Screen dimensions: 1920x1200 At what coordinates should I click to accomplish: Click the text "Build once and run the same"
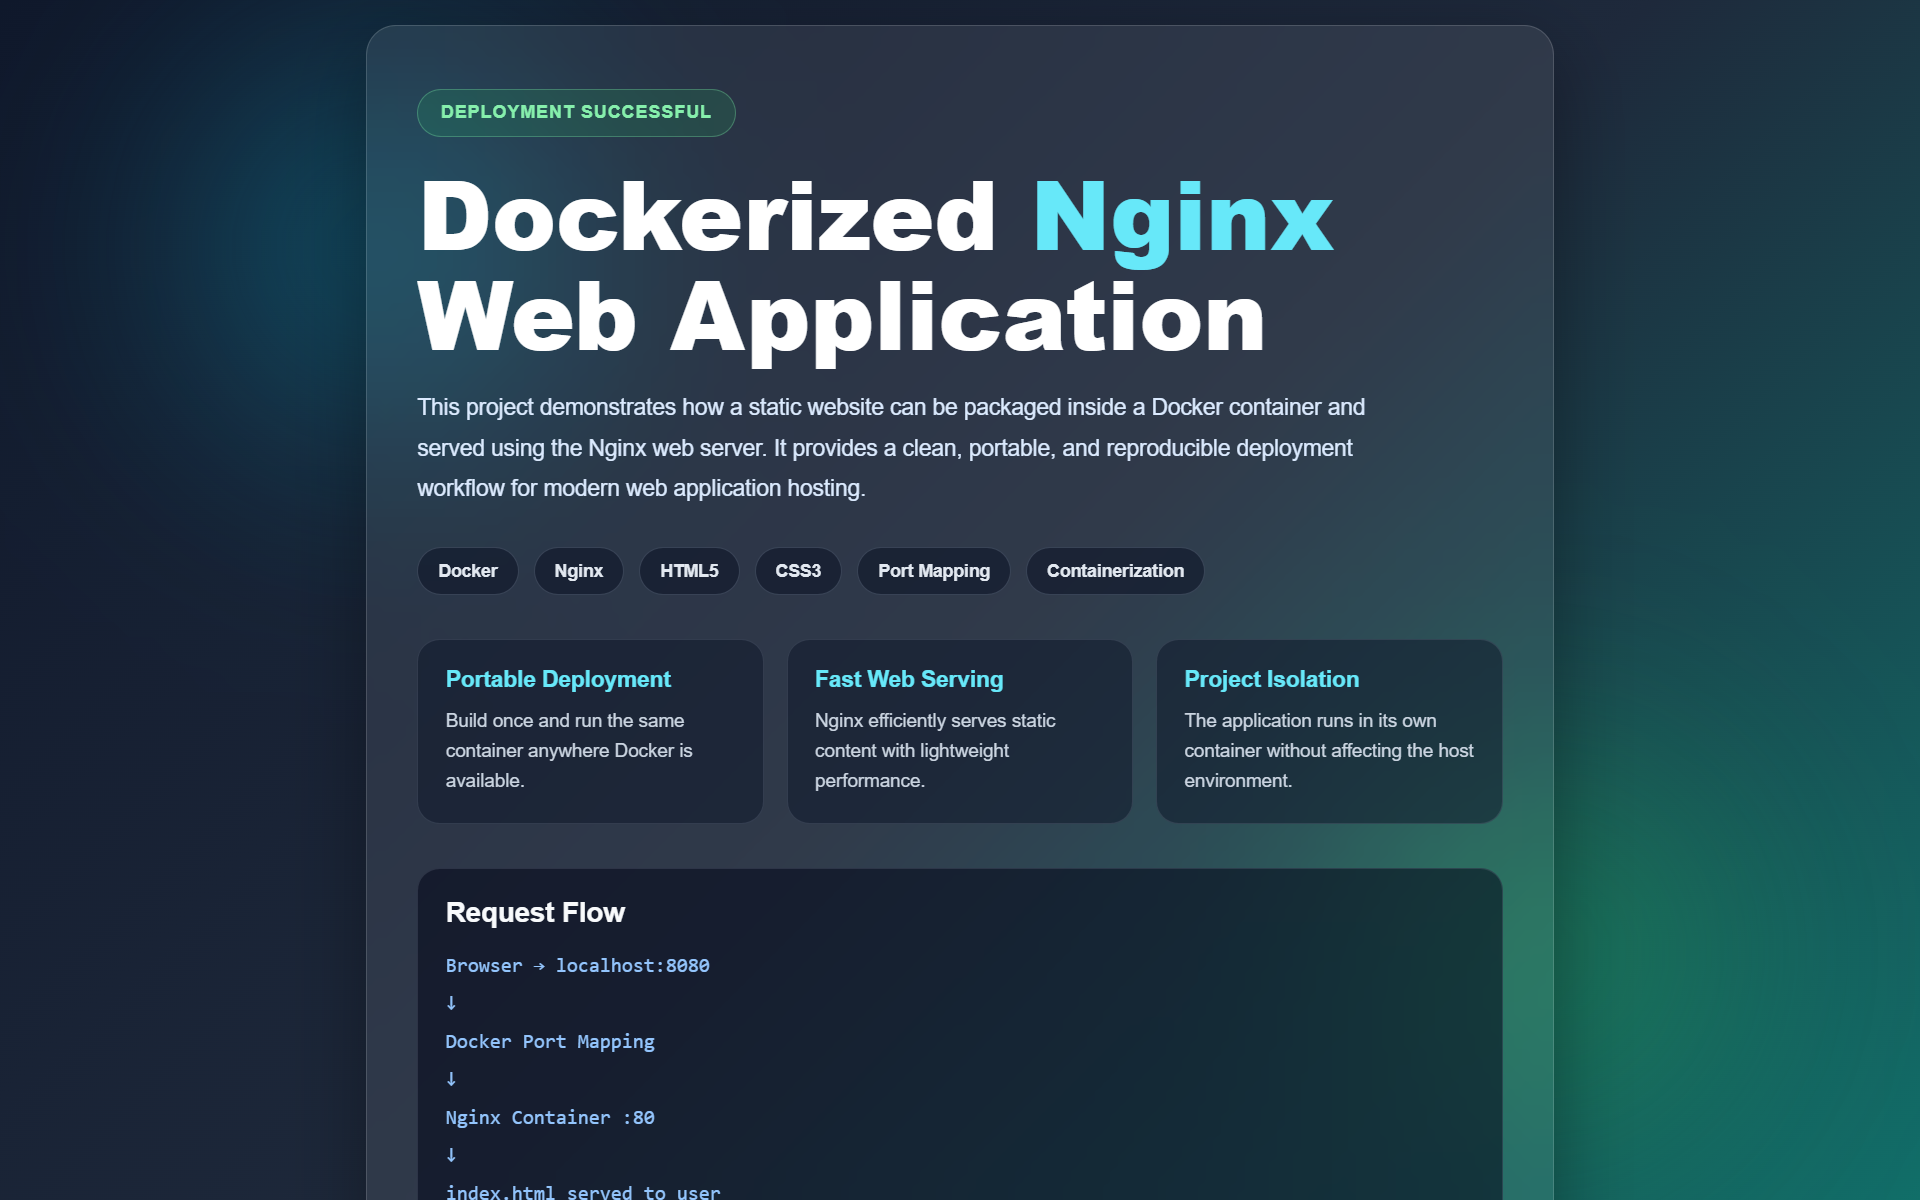565,721
